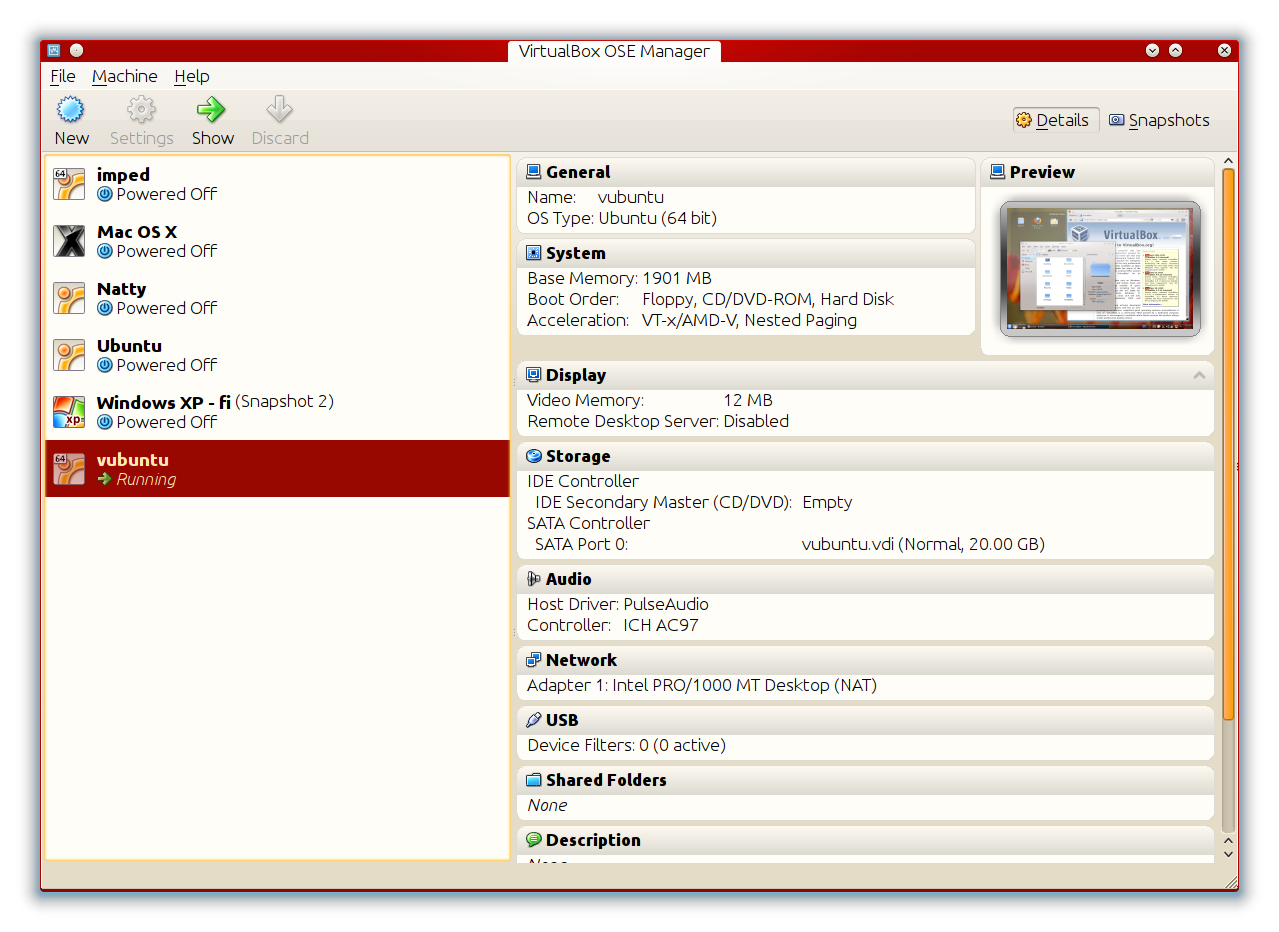Click the System section chip icon
The image size is (1279, 932).
click(x=534, y=253)
